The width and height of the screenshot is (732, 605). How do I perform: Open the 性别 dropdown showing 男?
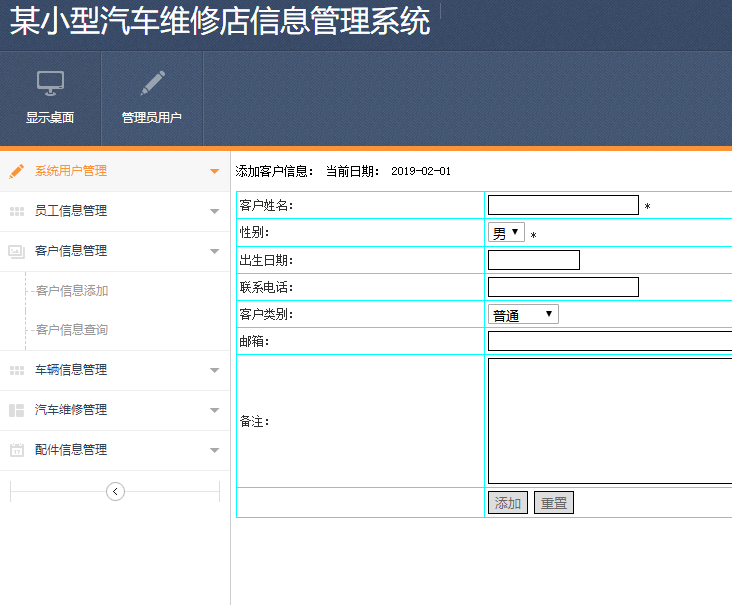point(506,232)
